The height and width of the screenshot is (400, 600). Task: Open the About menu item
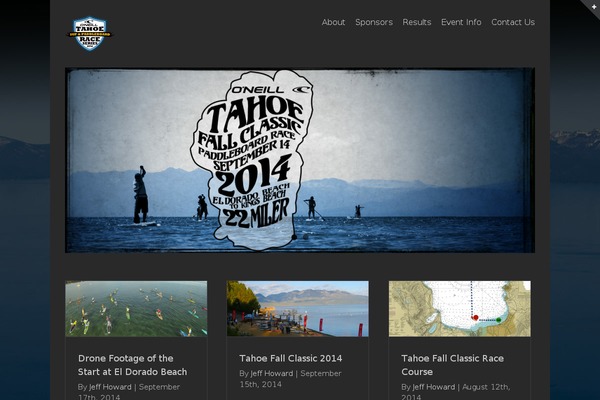333,22
